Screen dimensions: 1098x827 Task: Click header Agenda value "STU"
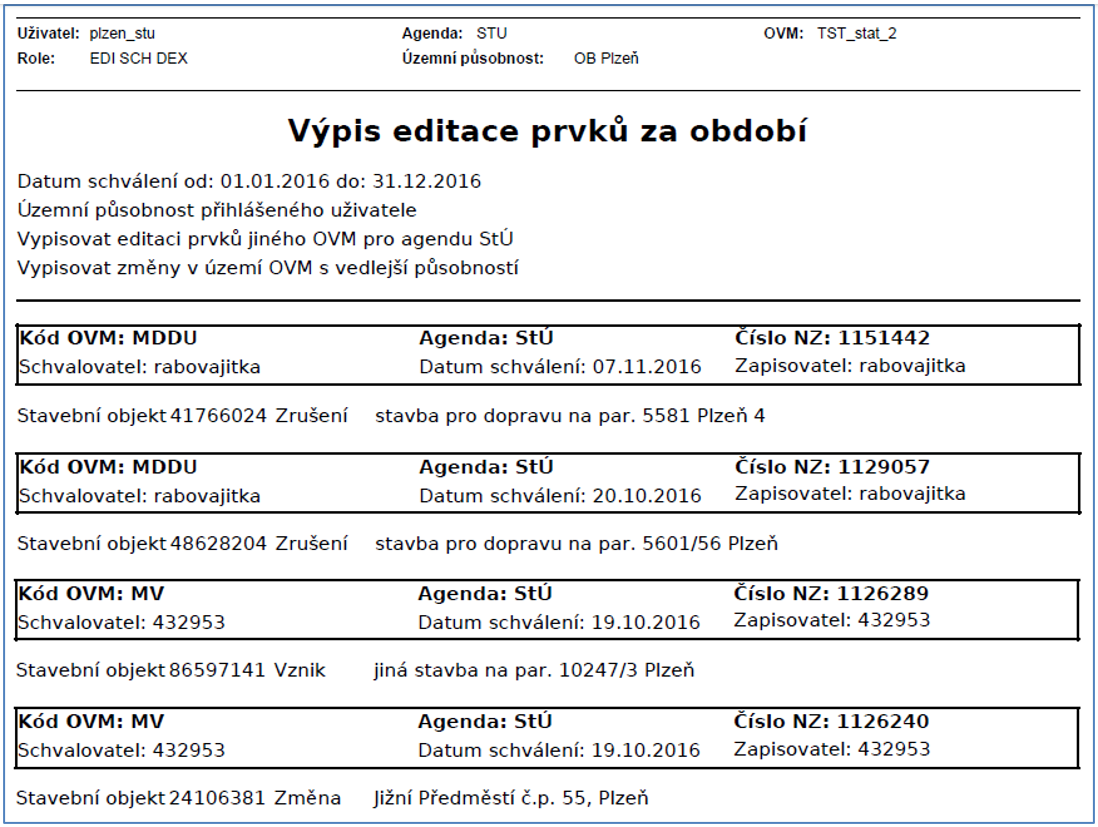(491, 34)
